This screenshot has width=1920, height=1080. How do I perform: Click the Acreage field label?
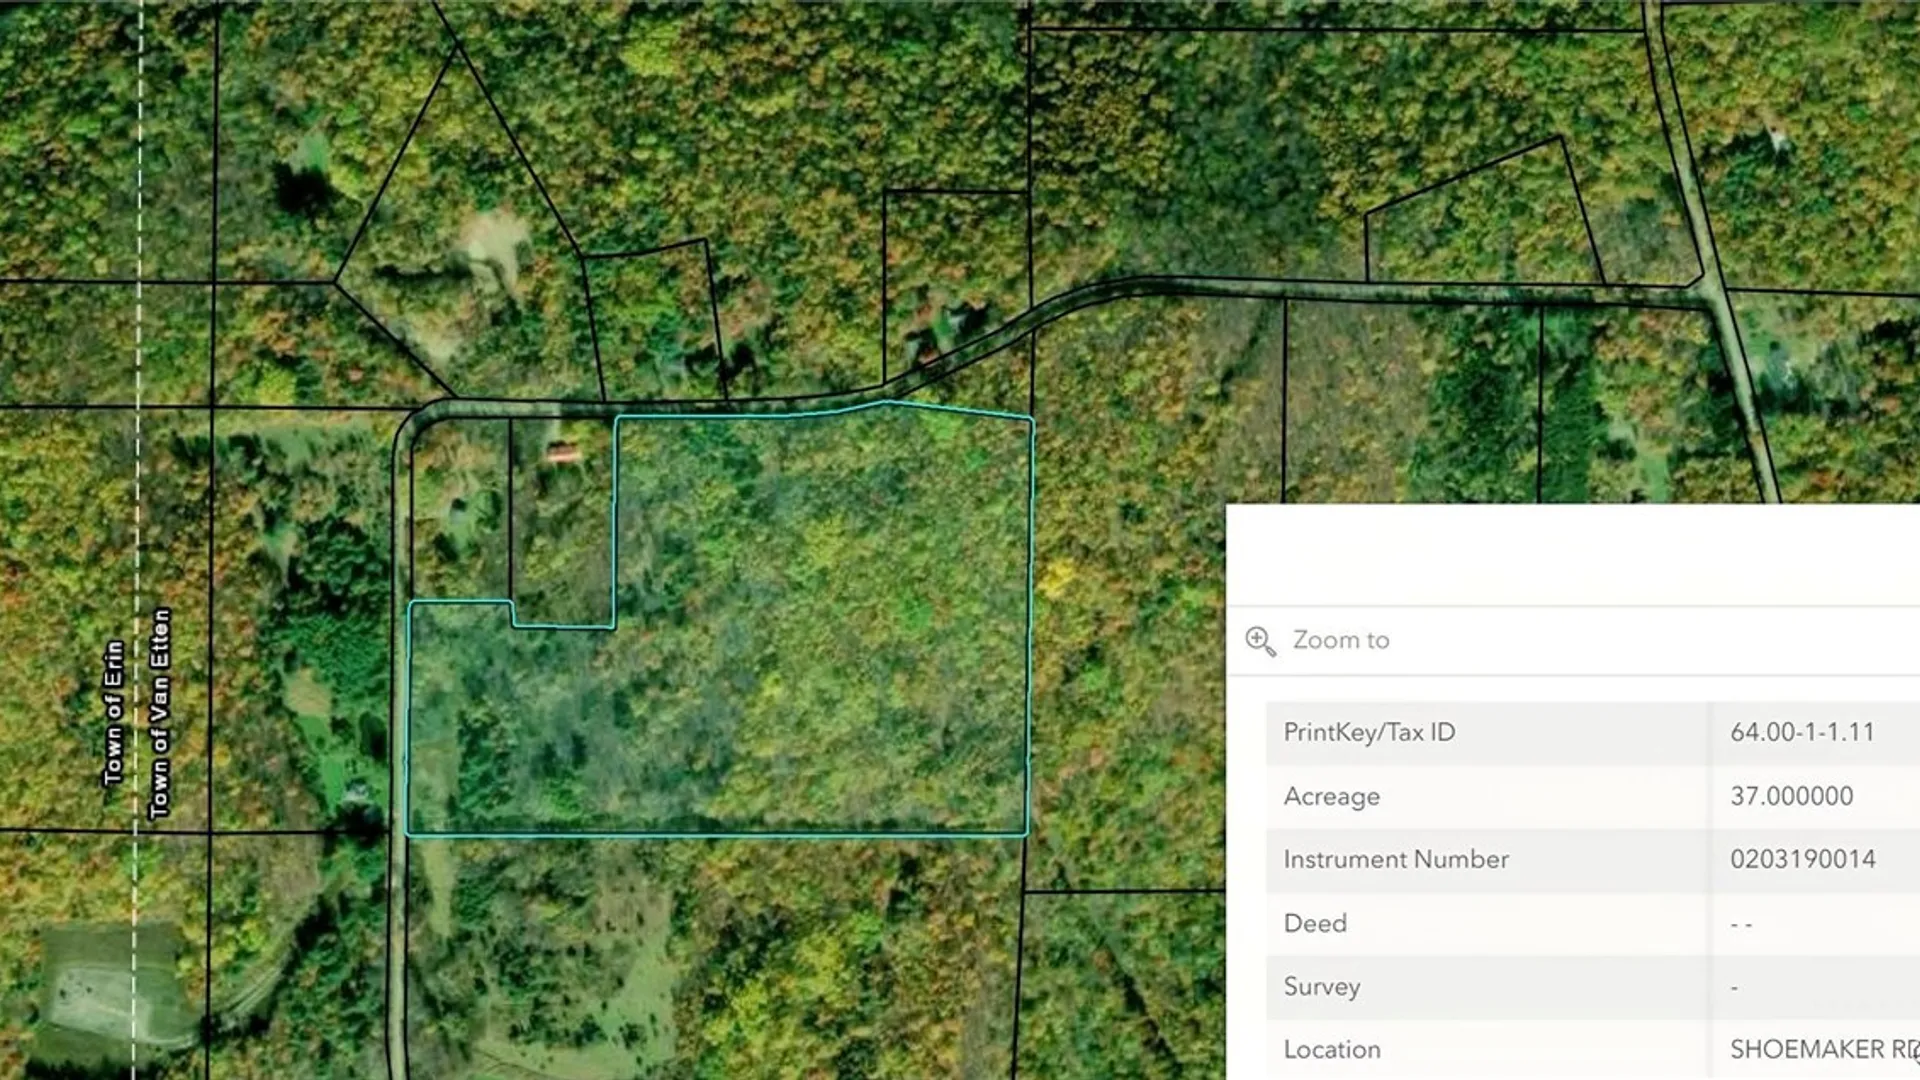pos(1331,796)
